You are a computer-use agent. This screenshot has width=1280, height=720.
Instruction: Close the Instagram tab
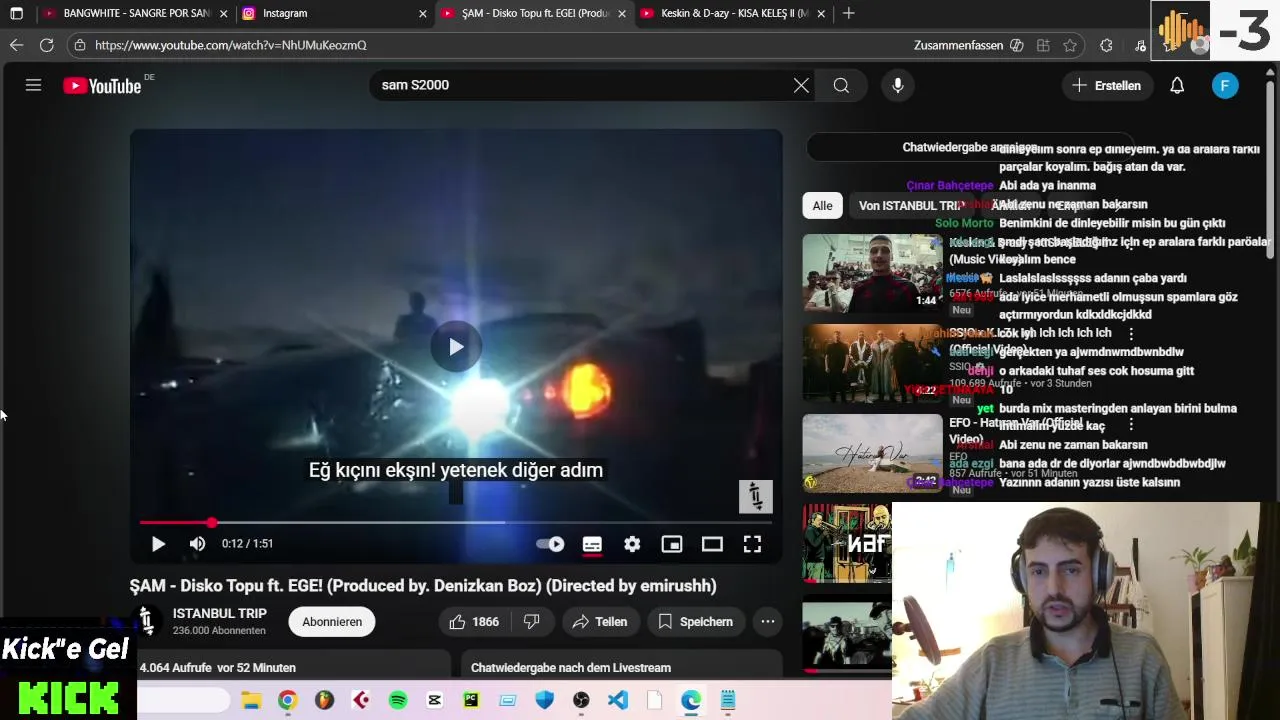(x=422, y=13)
